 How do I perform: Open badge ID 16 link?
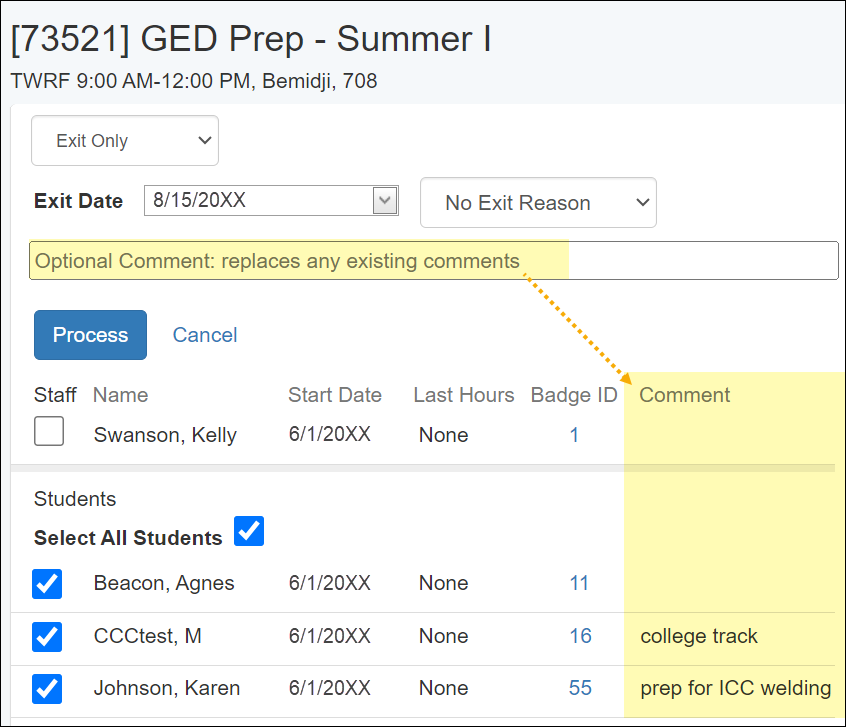(580, 636)
